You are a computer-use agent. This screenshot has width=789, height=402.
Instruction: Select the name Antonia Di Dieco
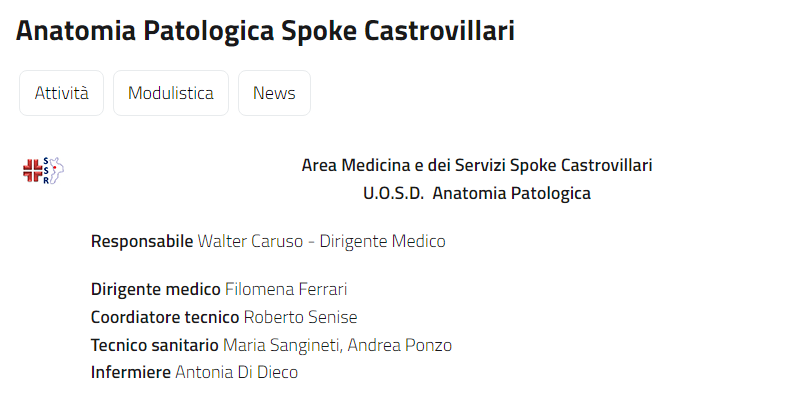coord(236,372)
